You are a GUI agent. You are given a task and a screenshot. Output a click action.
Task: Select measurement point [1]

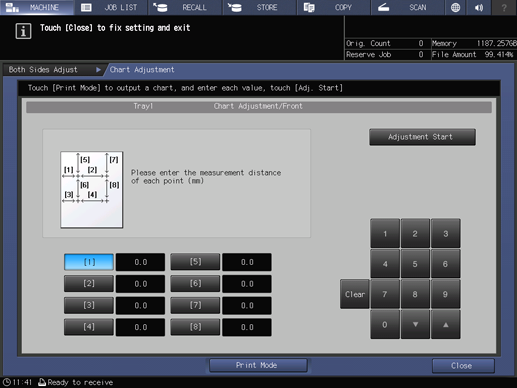pos(89,262)
